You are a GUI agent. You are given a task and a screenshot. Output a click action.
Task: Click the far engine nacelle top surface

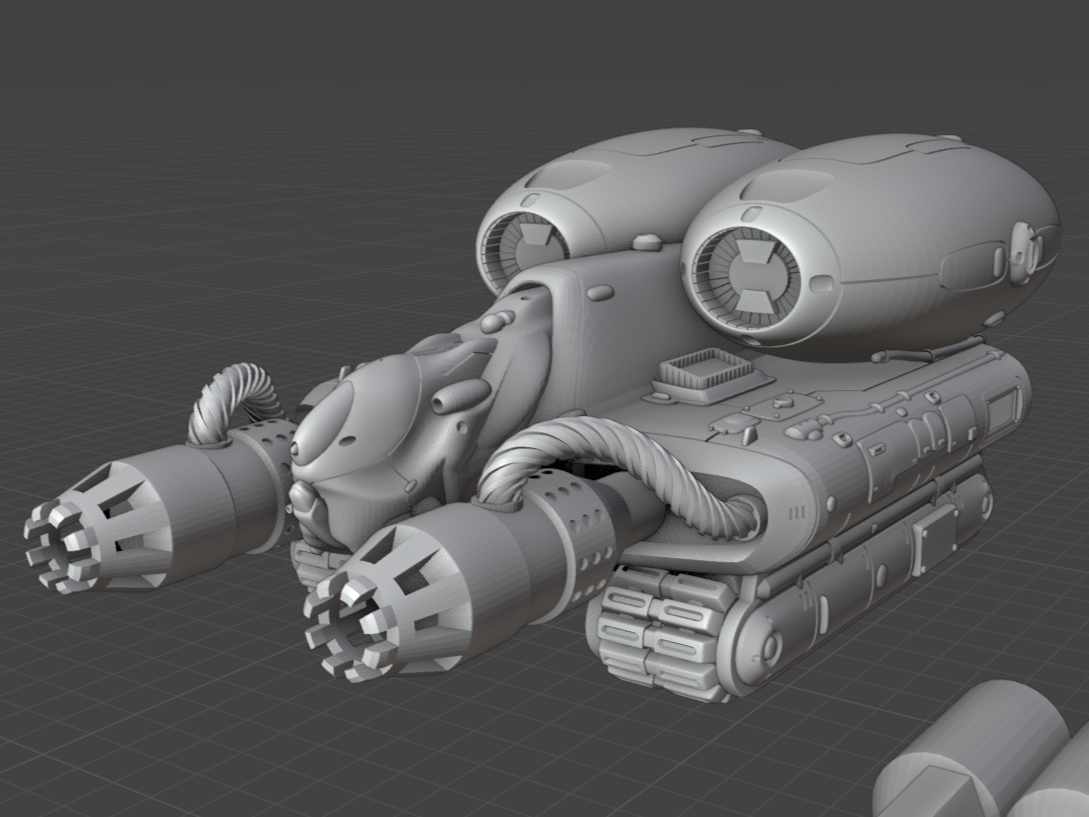pyautogui.click(x=640, y=160)
